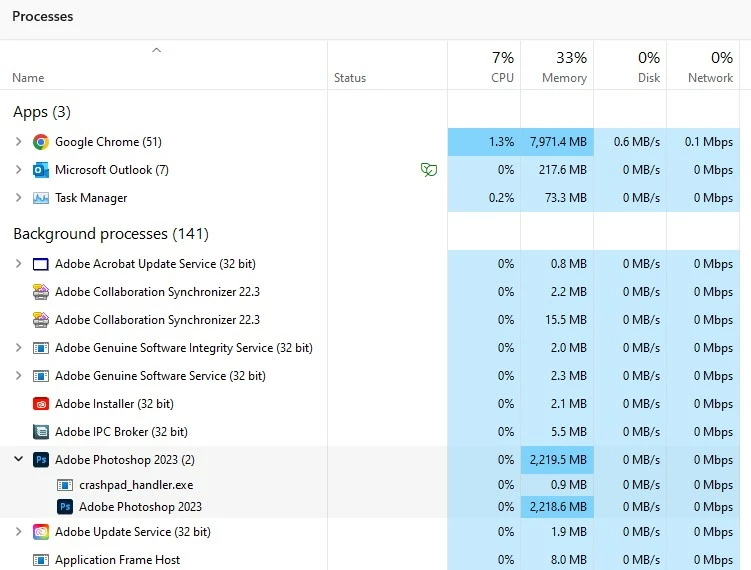Select Adobe Acrobat Update Service (32 bit)

[x=155, y=264]
